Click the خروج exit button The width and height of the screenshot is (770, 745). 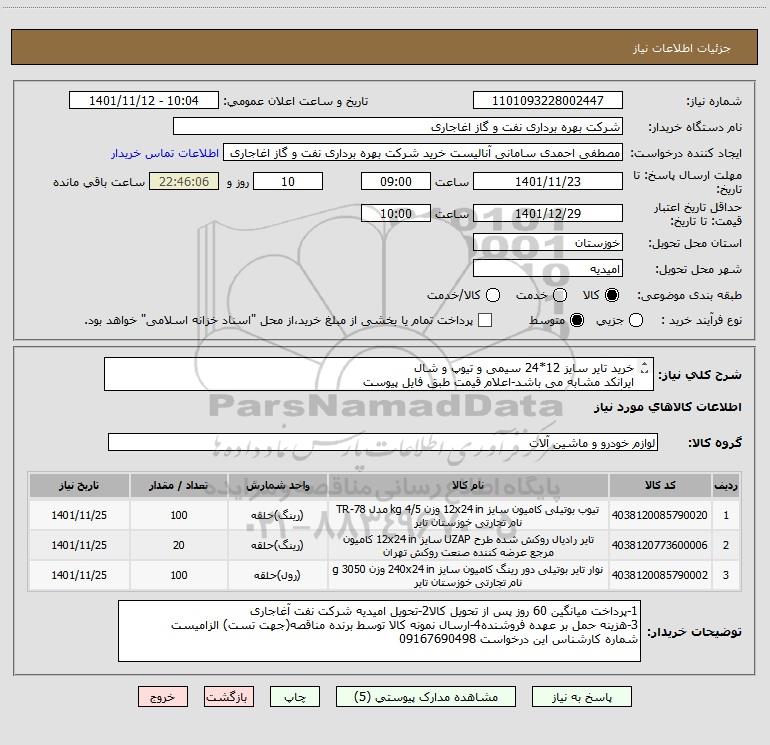[x=163, y=697]
